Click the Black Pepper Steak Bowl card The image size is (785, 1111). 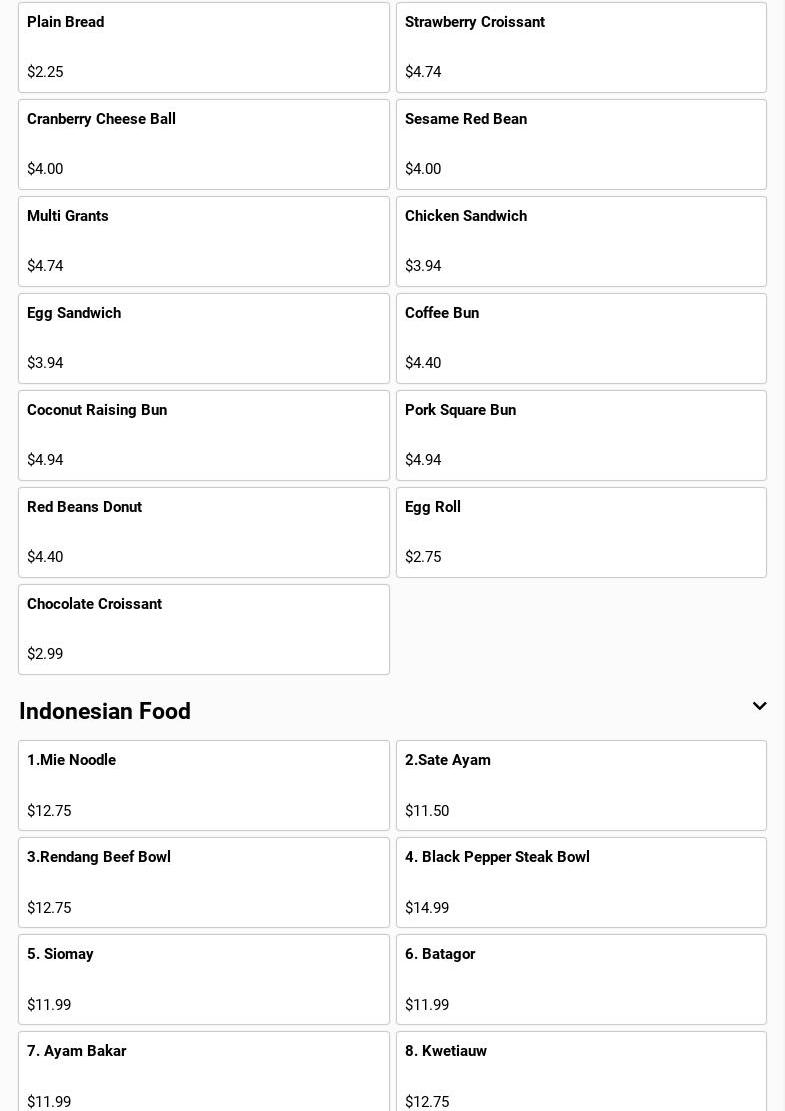pos(581,882)
